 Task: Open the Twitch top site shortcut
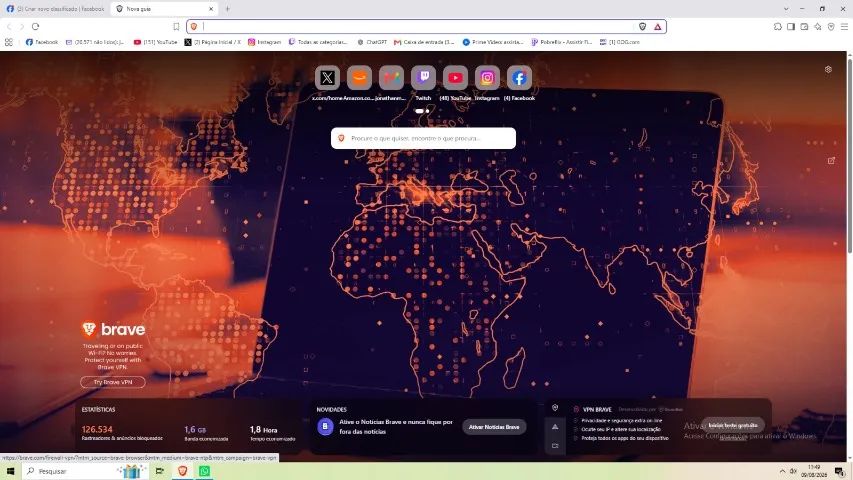423,78
